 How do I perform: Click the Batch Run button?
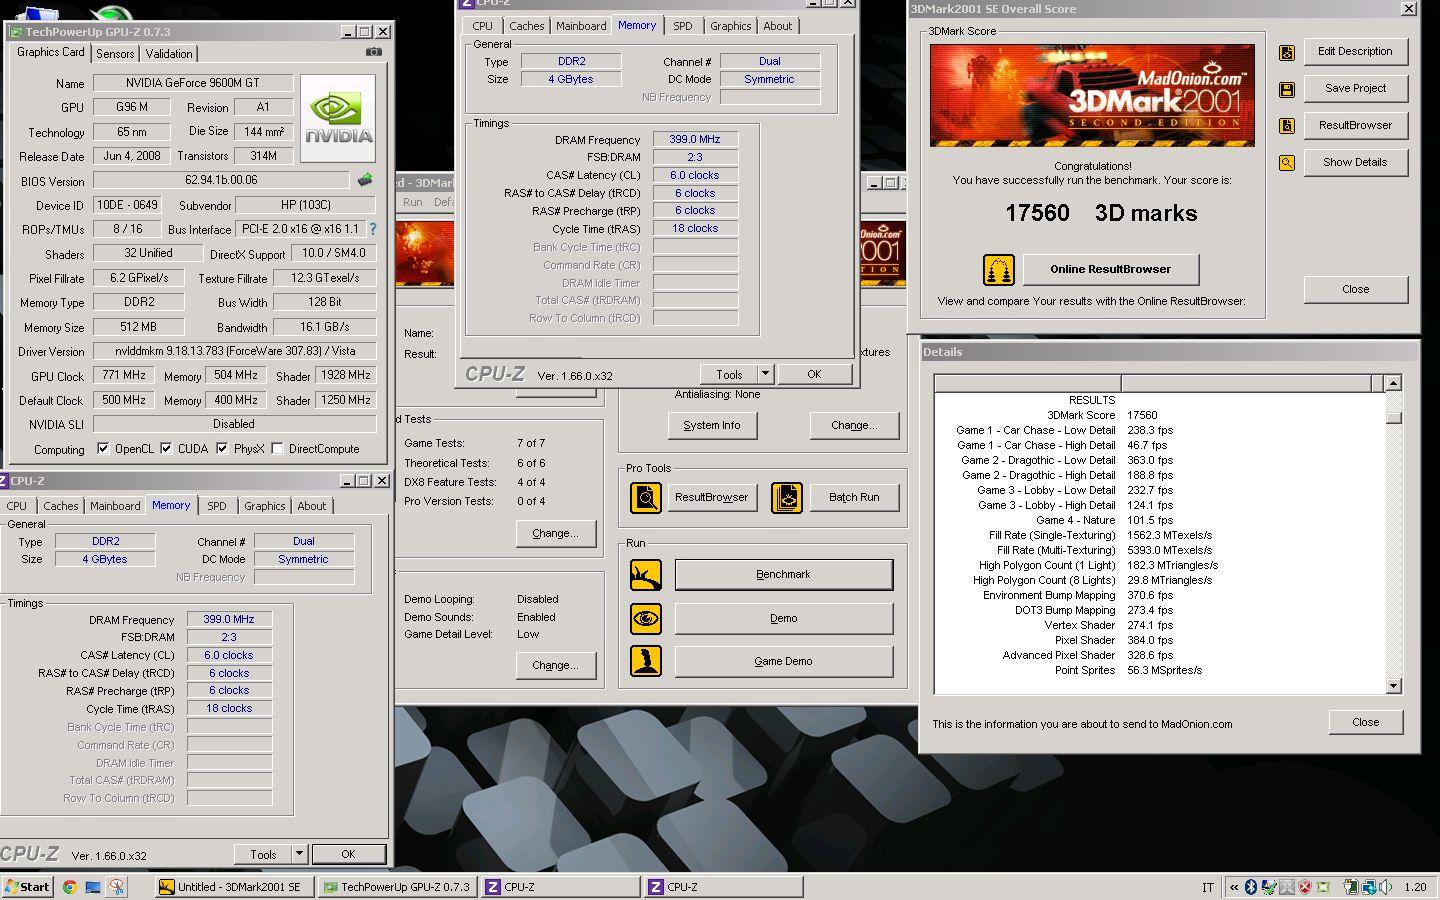[854, 498]
